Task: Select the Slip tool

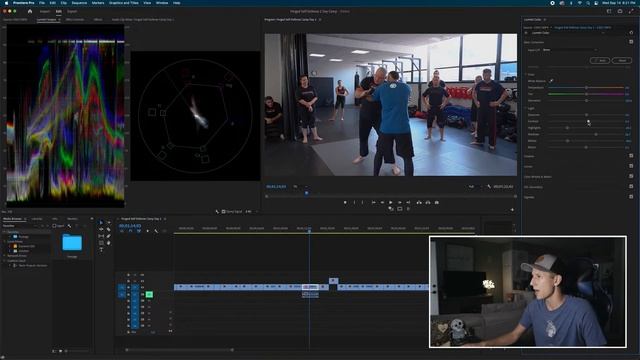Action: [101, 236]
